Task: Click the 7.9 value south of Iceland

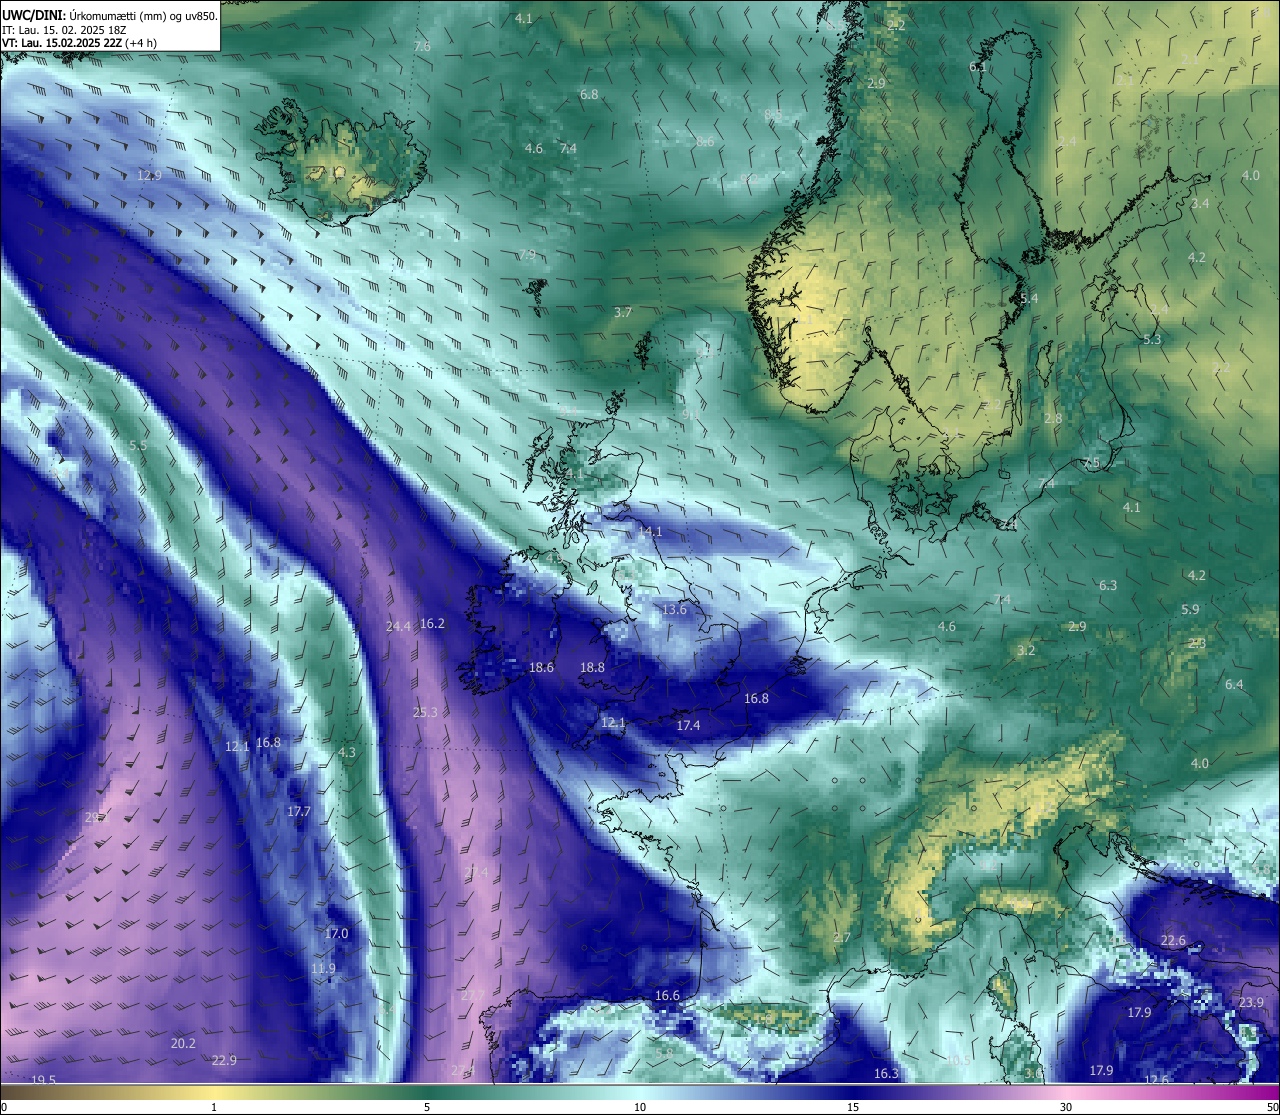Action: coord(527,255)
